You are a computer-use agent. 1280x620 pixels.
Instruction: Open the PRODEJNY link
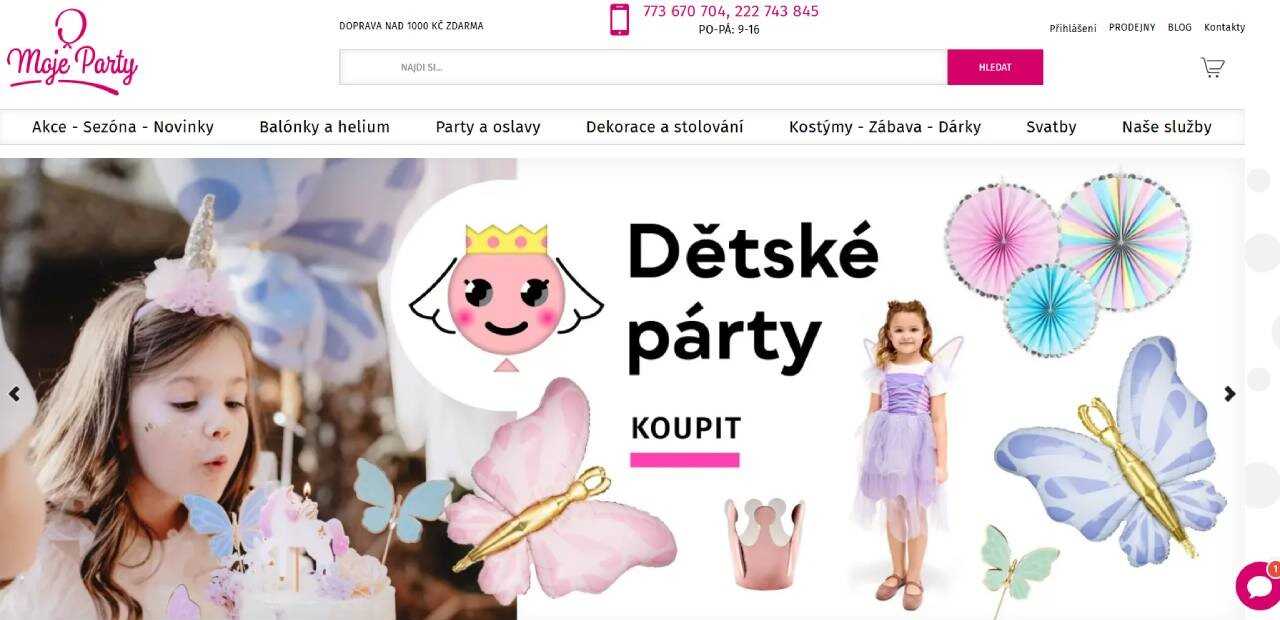click(x=1132, y=28)
